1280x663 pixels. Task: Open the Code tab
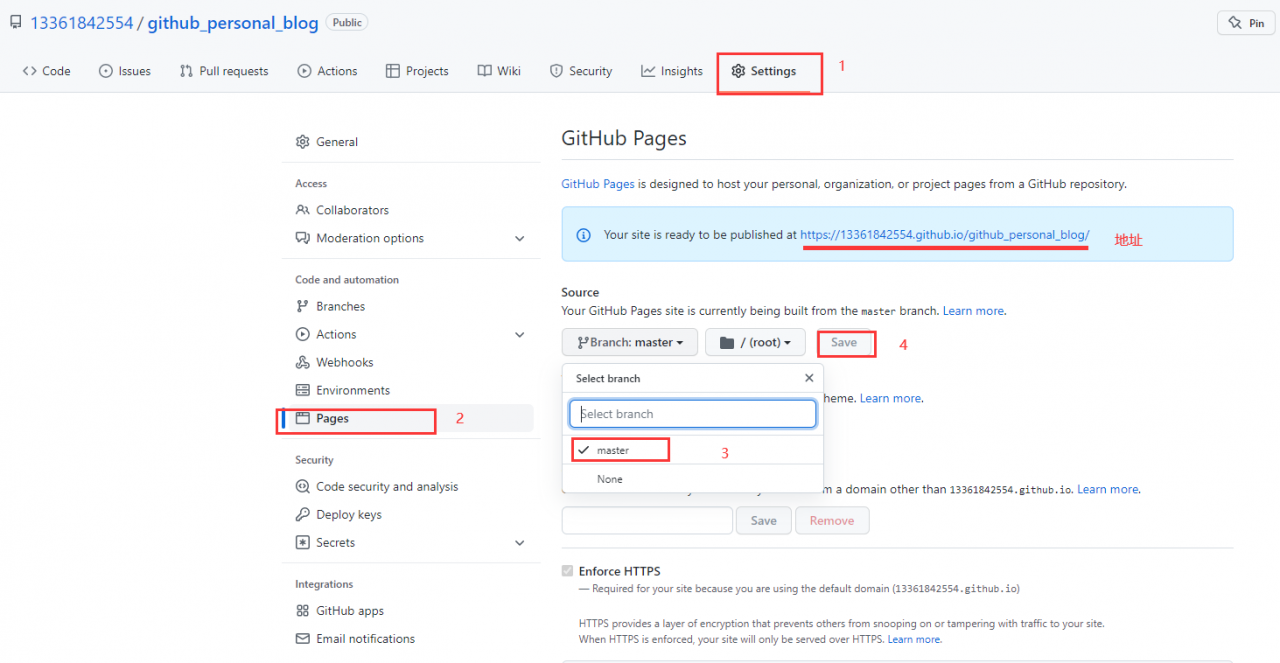pyautogui.click(x=47, y=71)
